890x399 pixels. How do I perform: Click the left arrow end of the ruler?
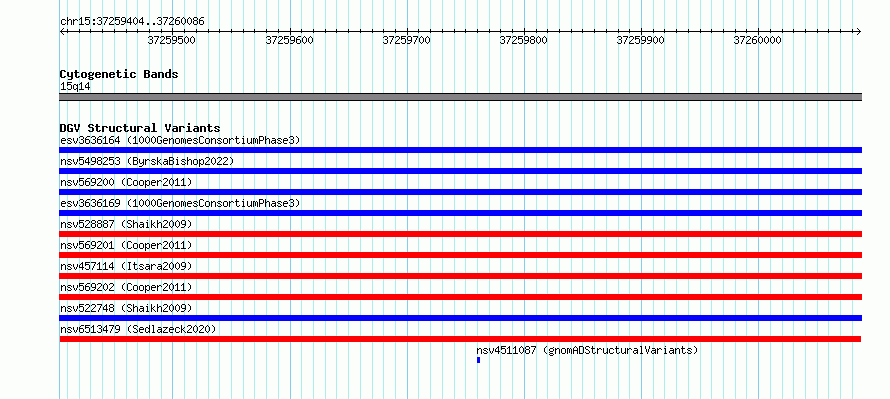click(62, 31)
